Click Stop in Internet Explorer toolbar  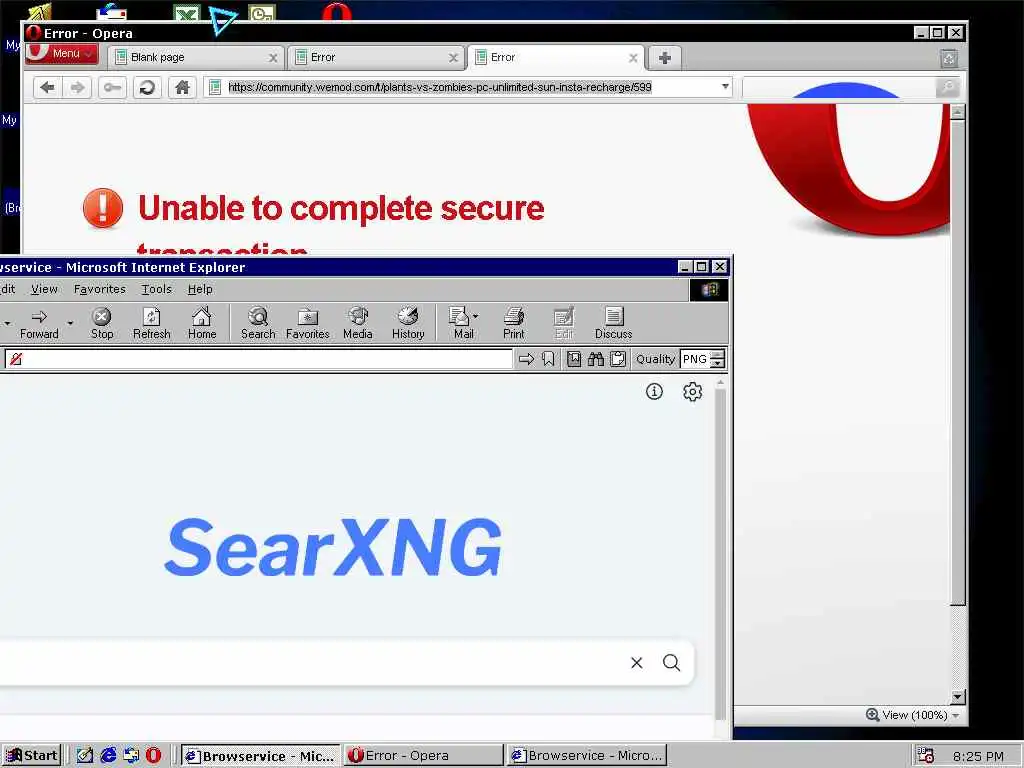102,323
